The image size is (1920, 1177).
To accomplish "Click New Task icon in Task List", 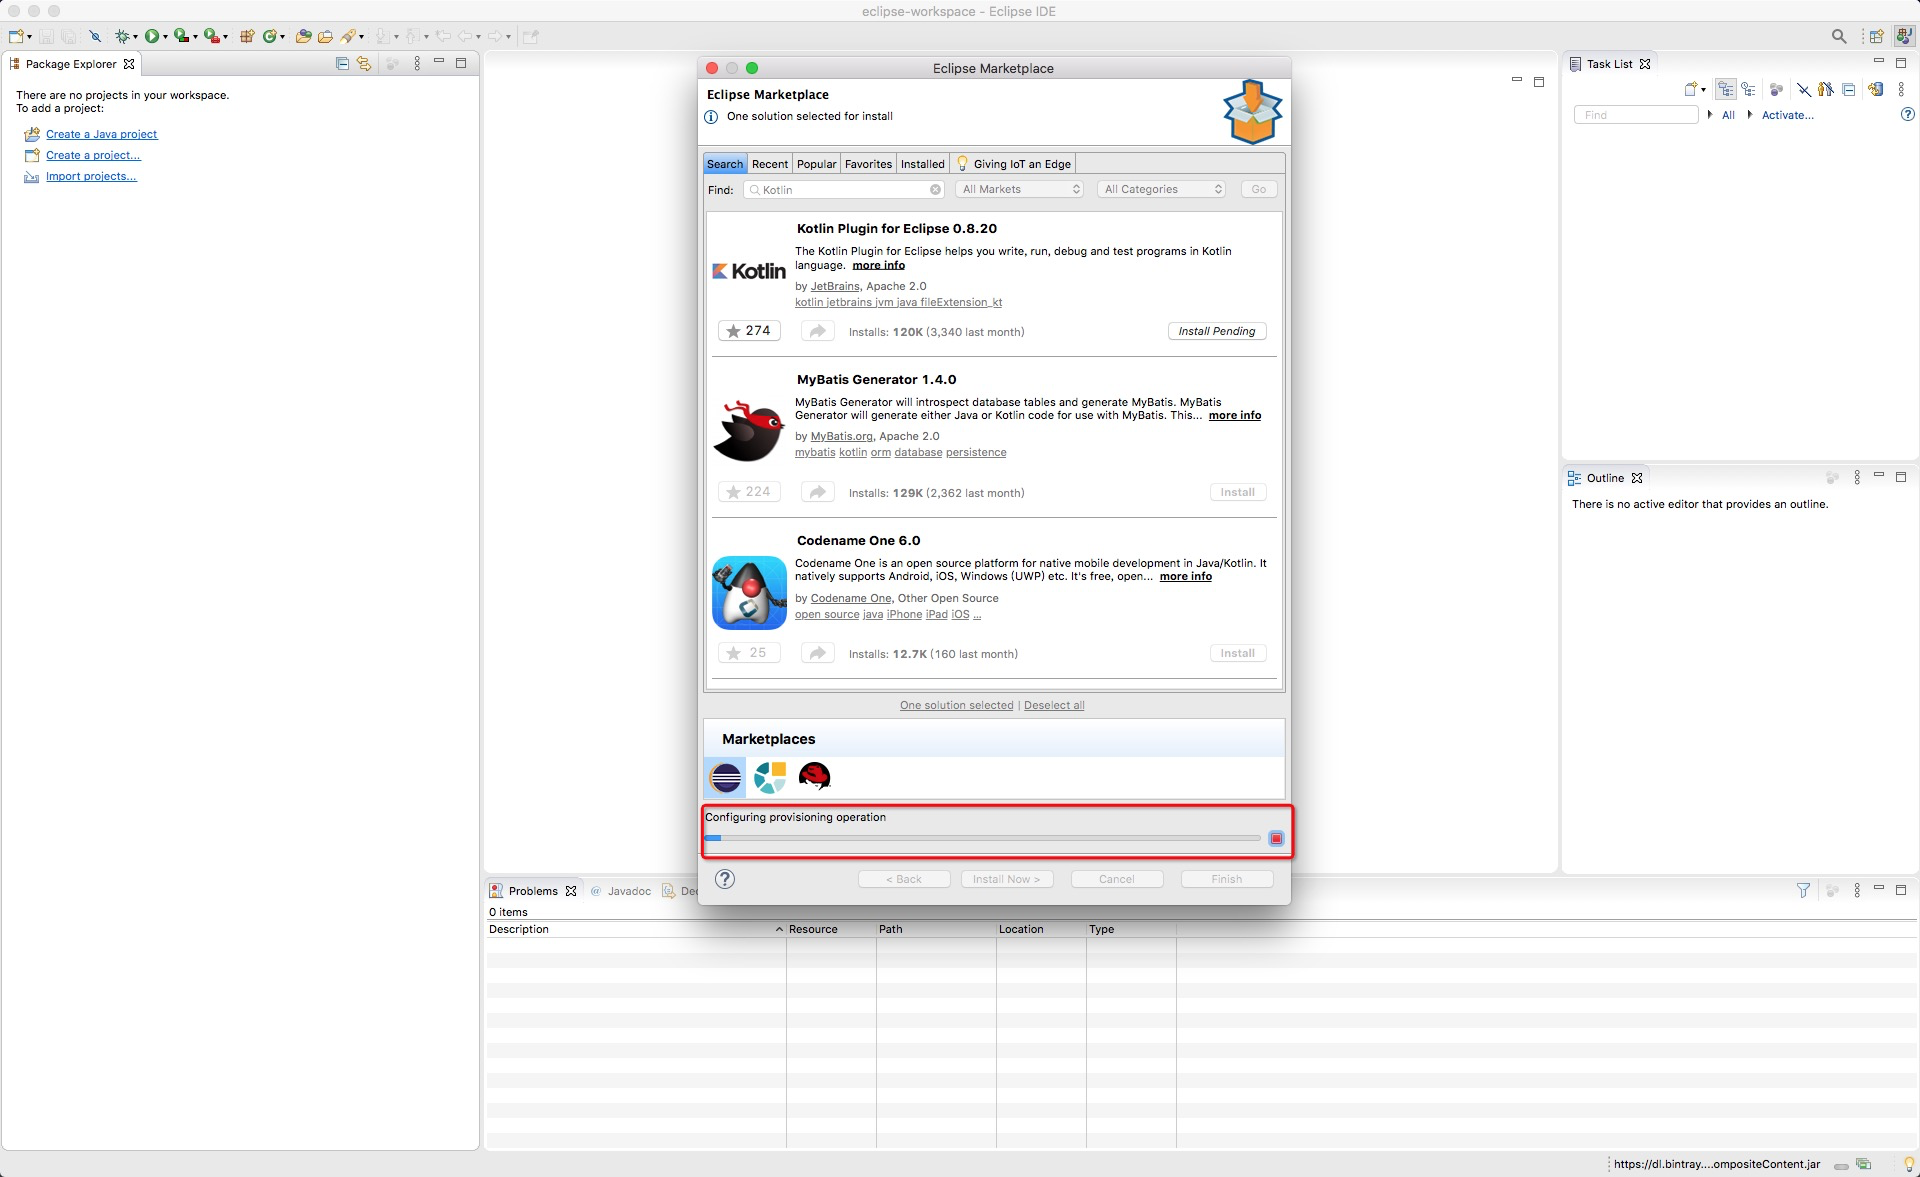I will pos(1690,89).
